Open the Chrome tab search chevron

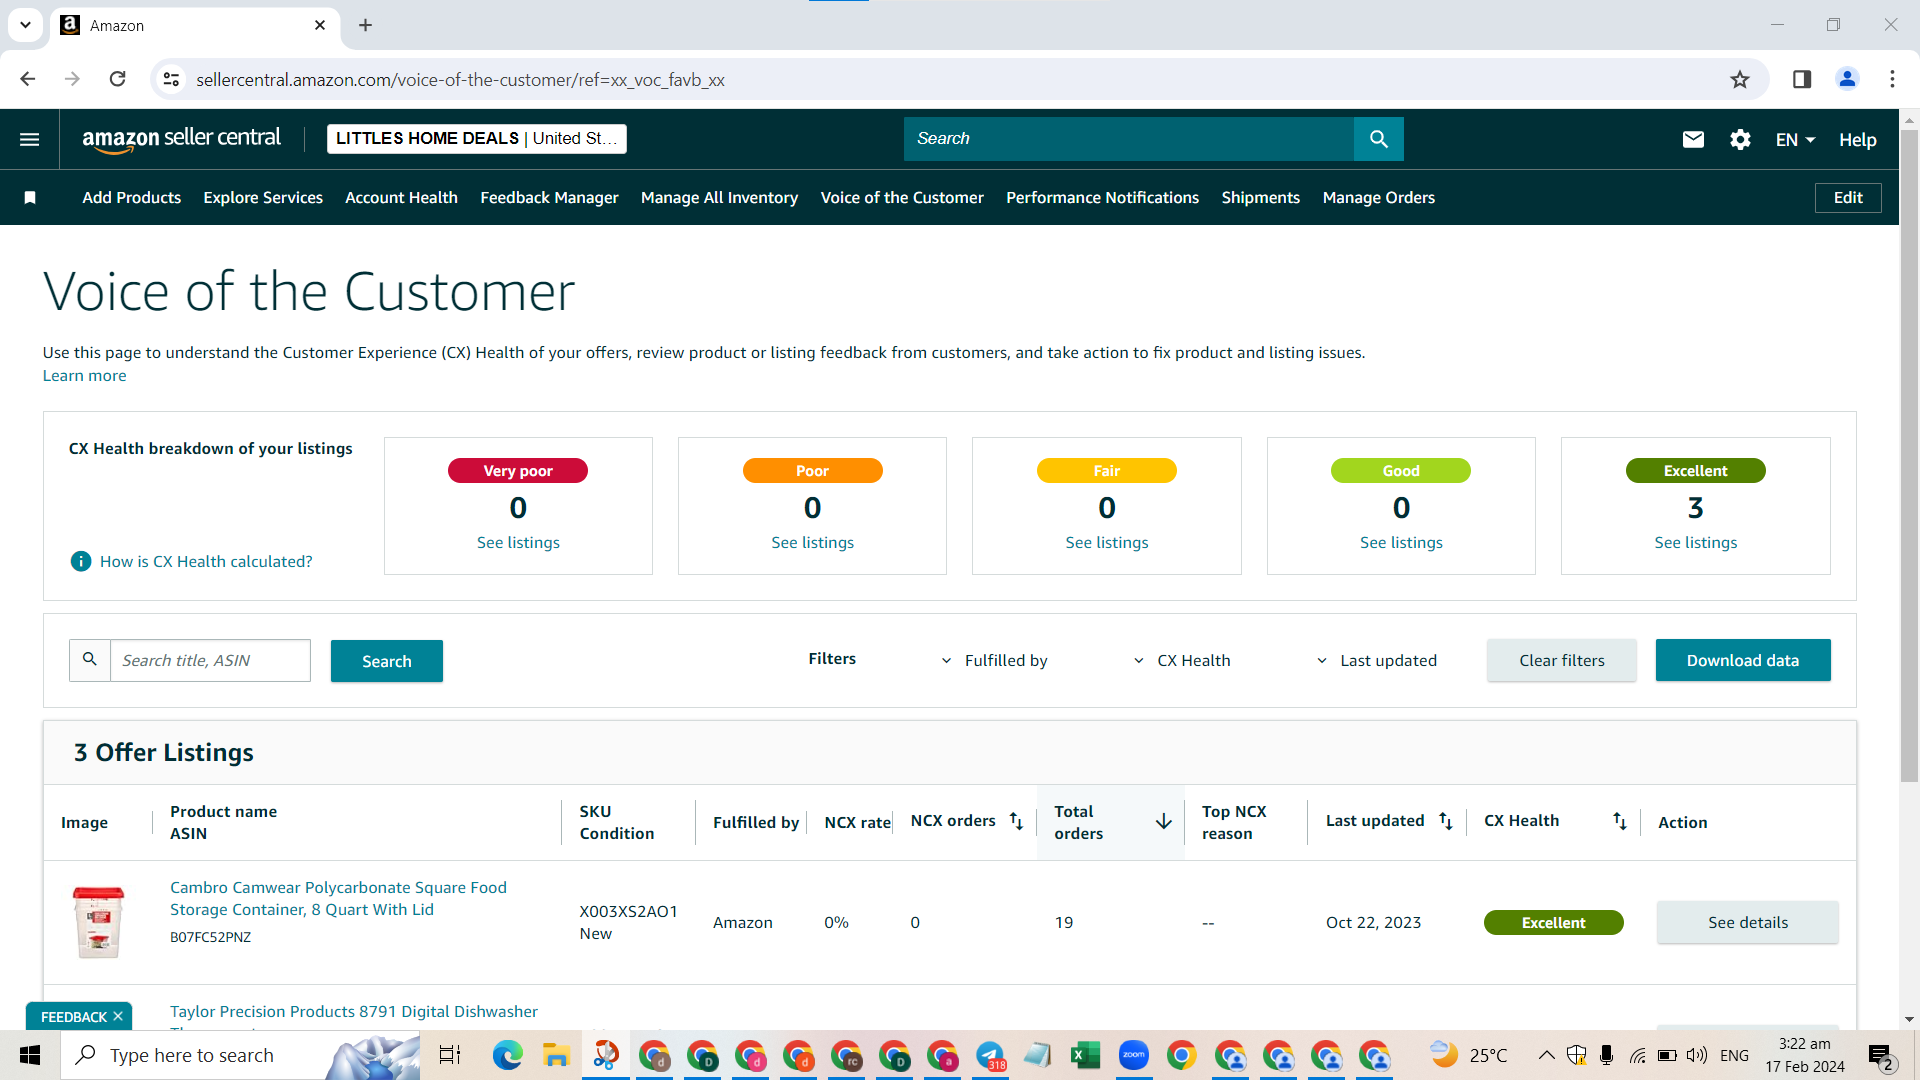click(25, 25)
